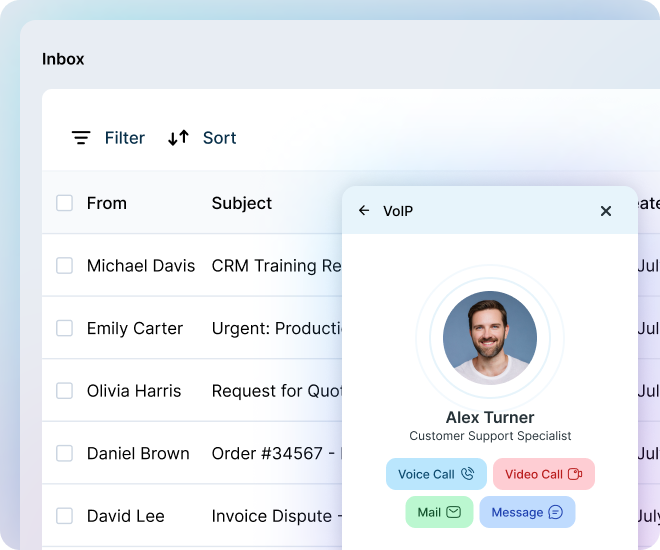660x550 pixels.
Task: Click the Sort arrows icon
Action: click(178, 138)
